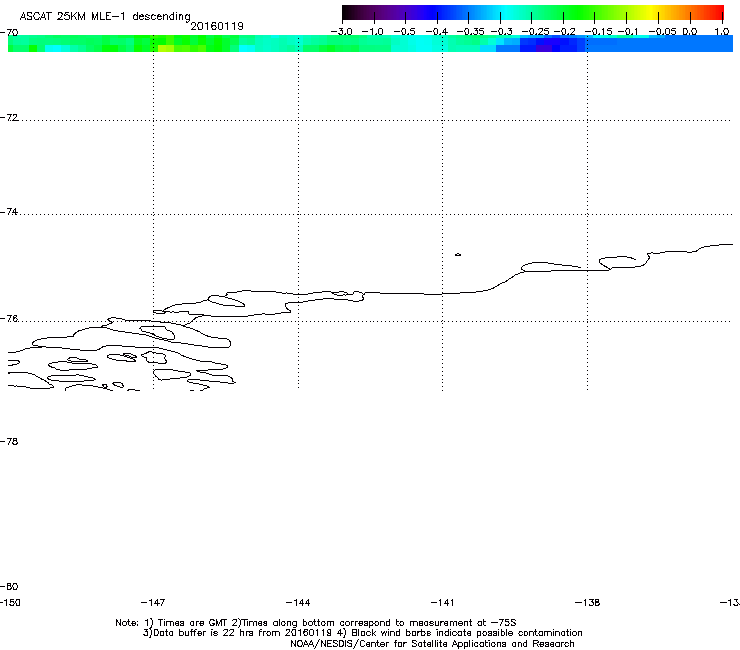Click the colorbar label -0.05
The image size is (740, 650).
click(663, 32)
